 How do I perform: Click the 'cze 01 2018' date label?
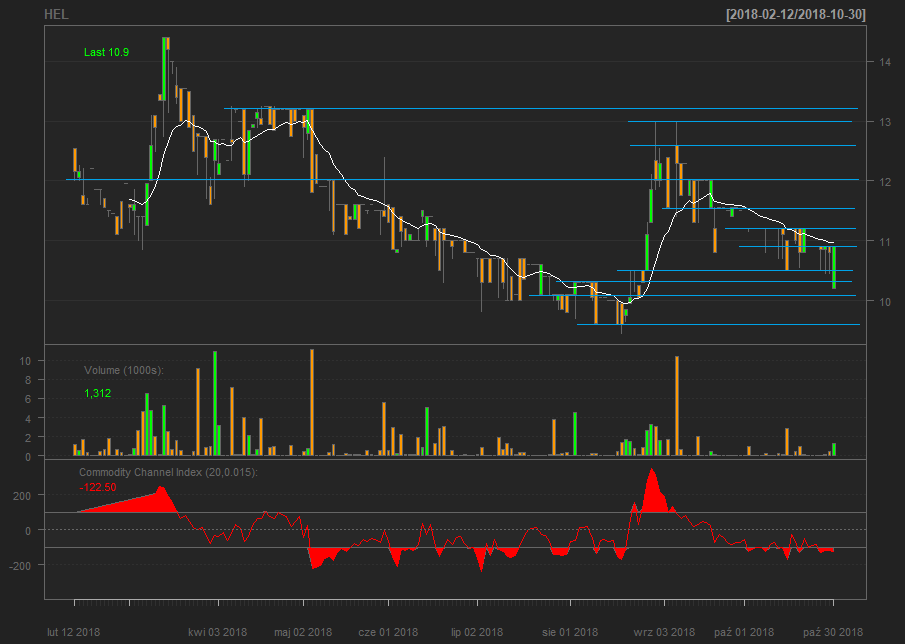click(388, 632)
